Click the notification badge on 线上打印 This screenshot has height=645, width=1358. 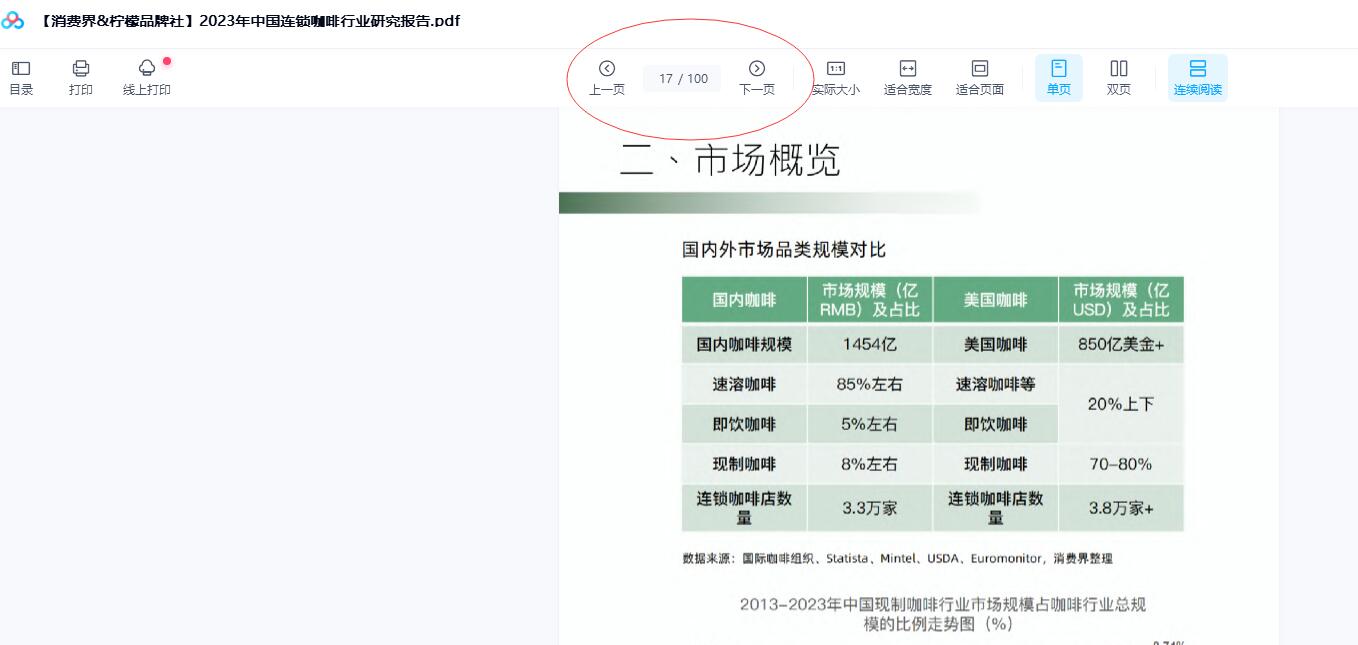click(x=167, y=61)
